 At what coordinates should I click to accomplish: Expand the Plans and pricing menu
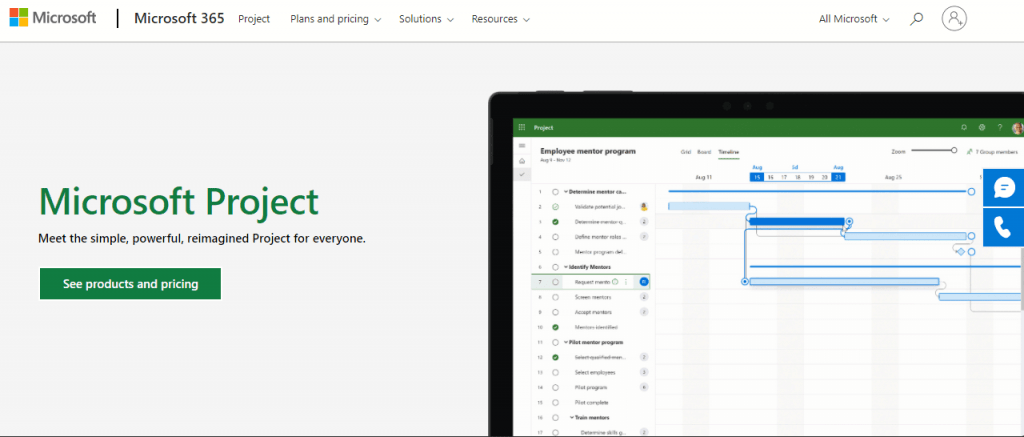336,19
